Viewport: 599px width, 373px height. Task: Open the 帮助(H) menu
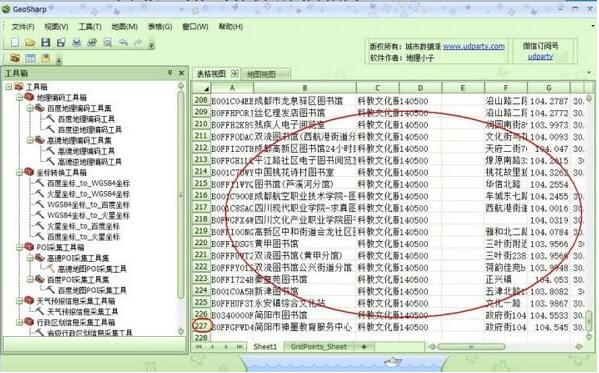pos(231,27)
